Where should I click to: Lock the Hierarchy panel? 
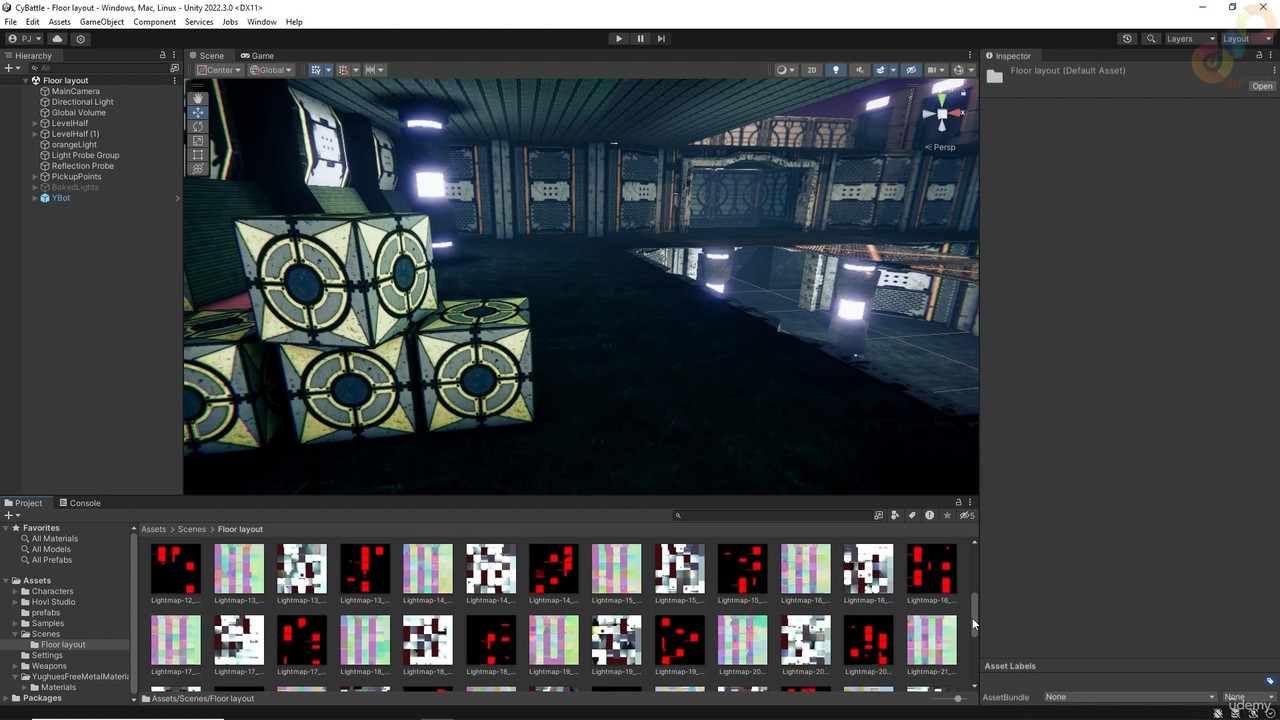click(x=162, y=55)
